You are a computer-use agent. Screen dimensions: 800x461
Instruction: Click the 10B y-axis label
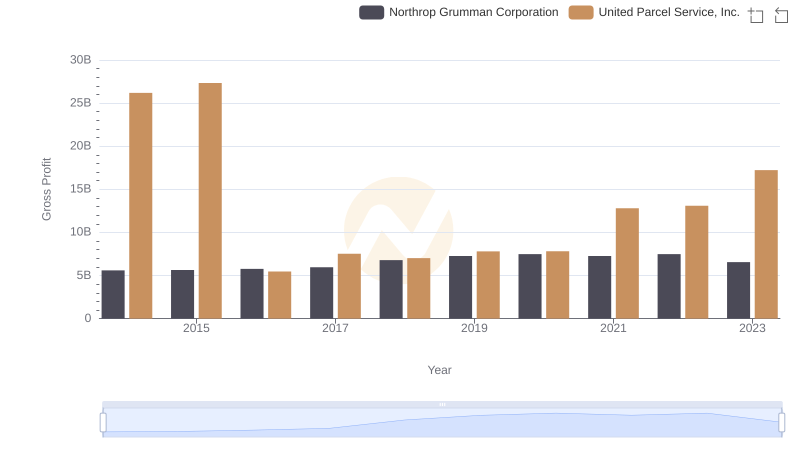click(x=81, y=232)
